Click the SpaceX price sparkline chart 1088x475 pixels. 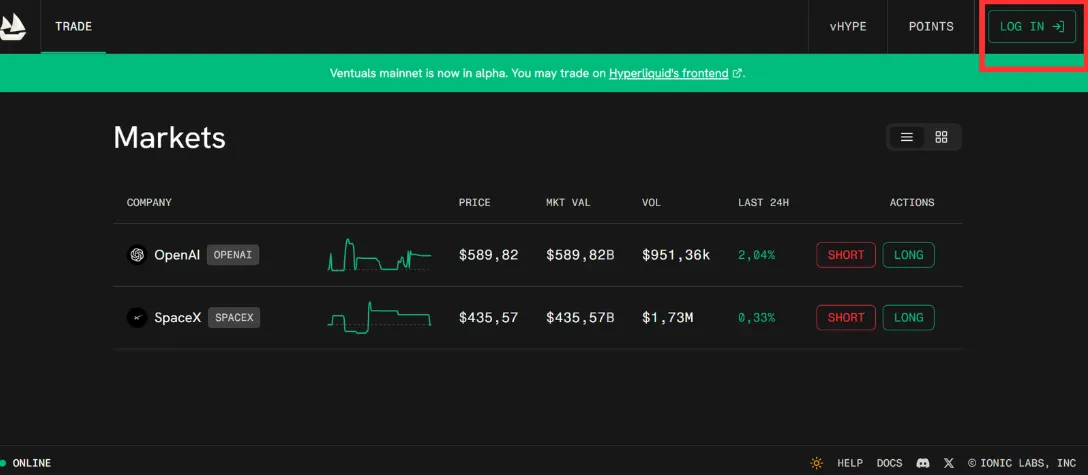[379, 318]
